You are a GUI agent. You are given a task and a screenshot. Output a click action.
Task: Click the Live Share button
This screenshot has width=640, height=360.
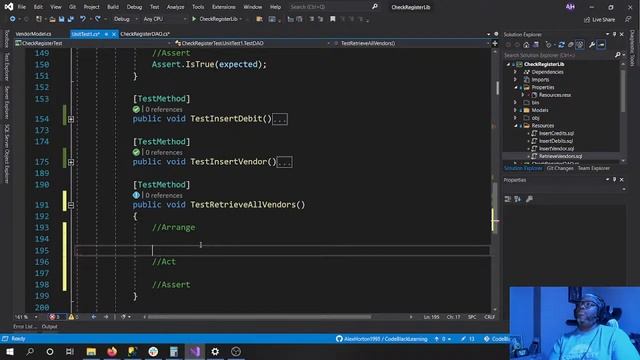(x=599, y=20)
